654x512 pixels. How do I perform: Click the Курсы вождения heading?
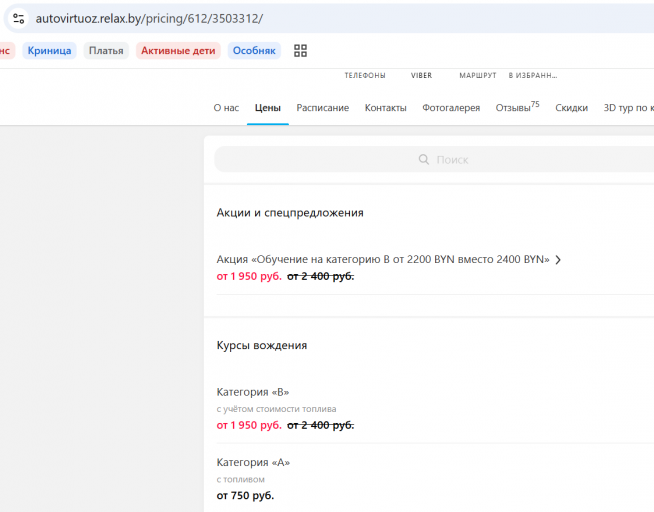pyautogui.click(x=262, y=345)
